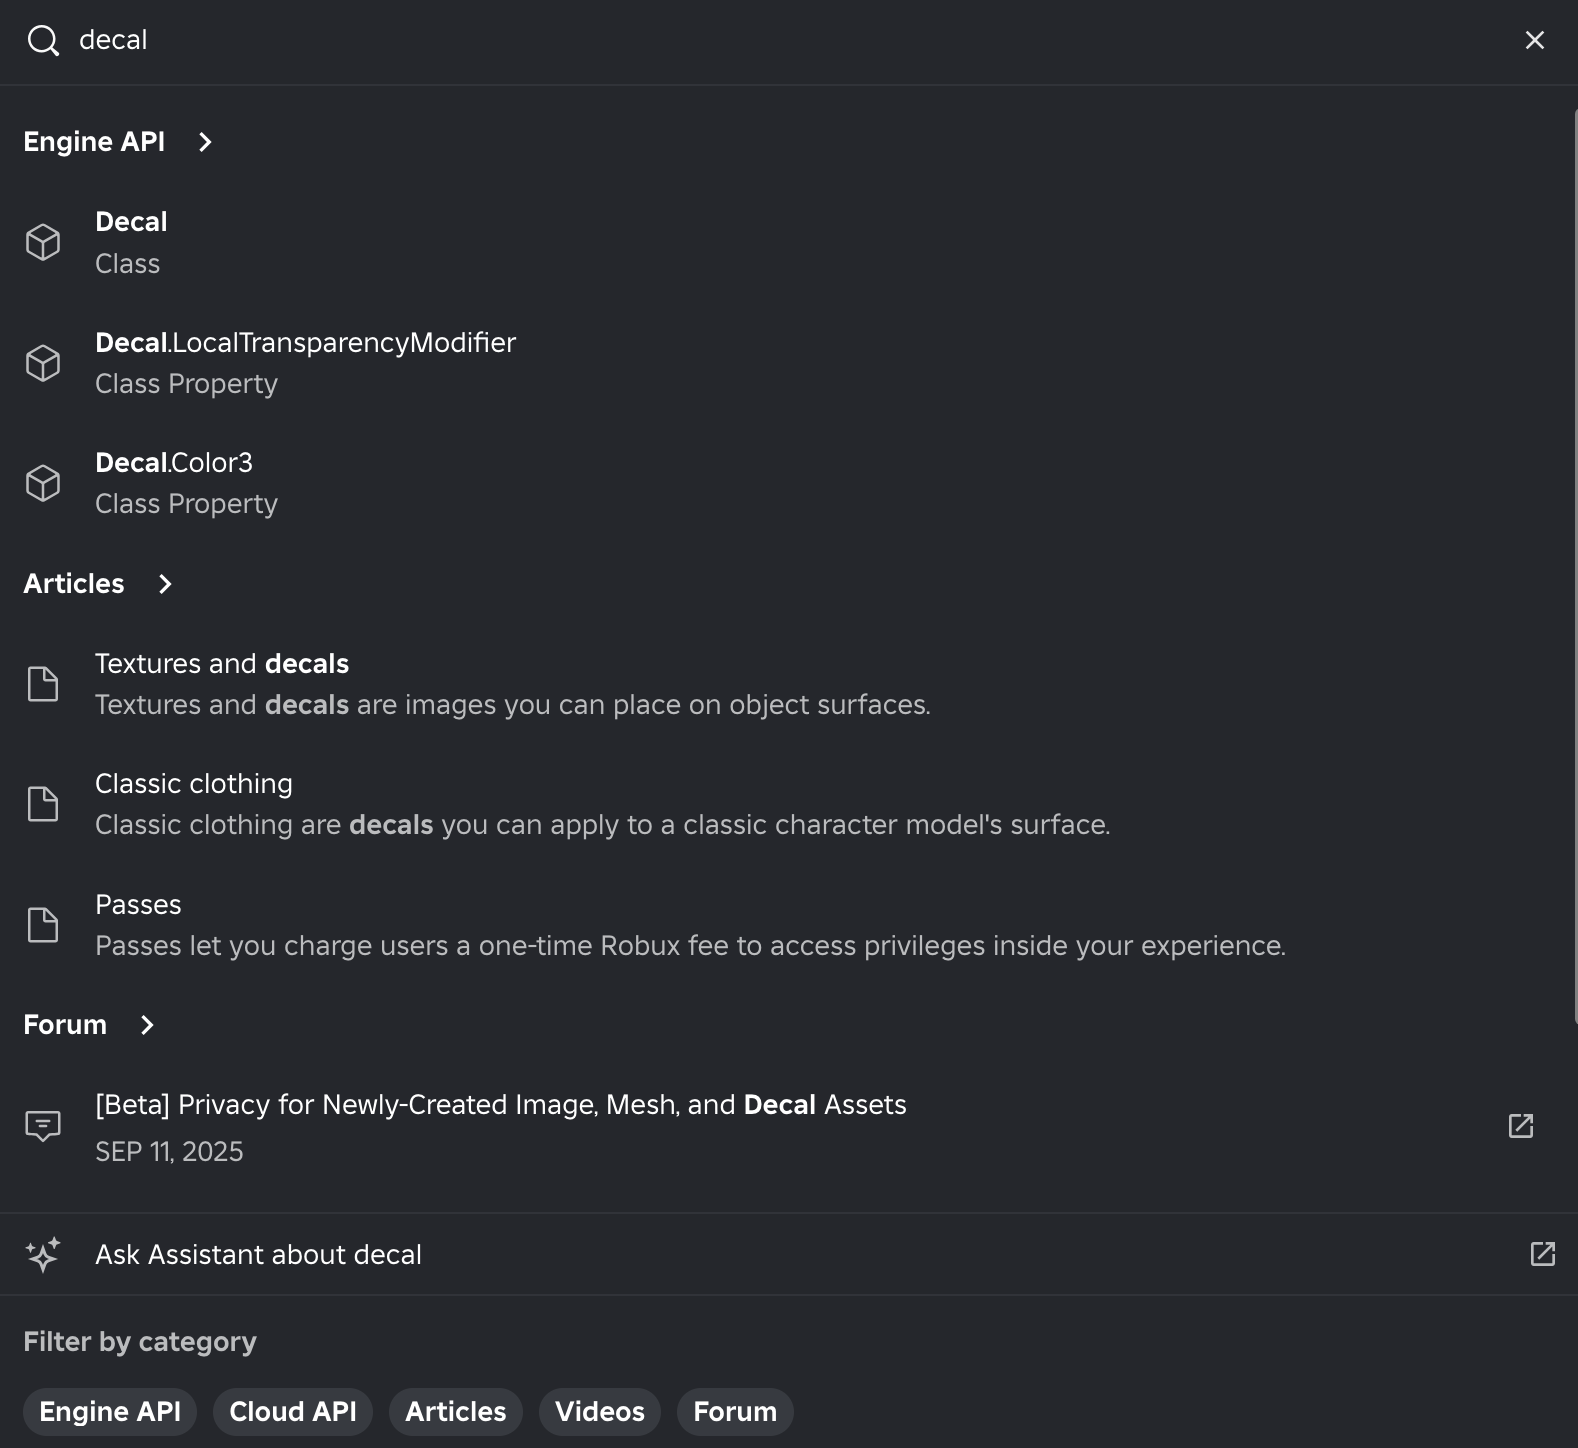Viewport: 1578px width, 1448px height.
Task: Filter results by Videos chip
Action: 600,1412
